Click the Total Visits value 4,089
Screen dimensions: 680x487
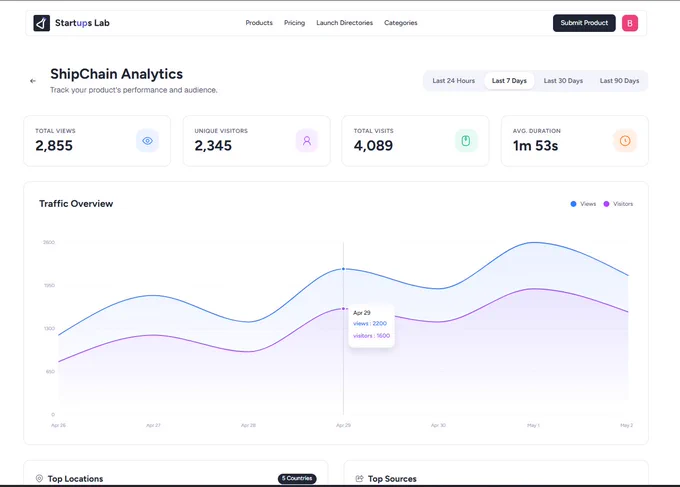[x=373, y=146]
